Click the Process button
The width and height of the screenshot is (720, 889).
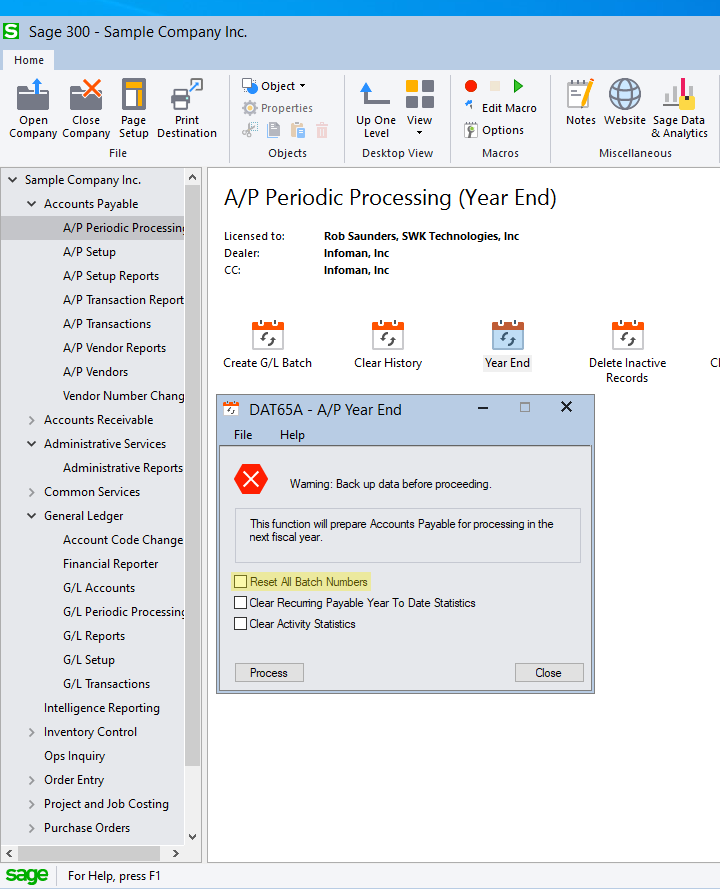(x=269, y=673)
